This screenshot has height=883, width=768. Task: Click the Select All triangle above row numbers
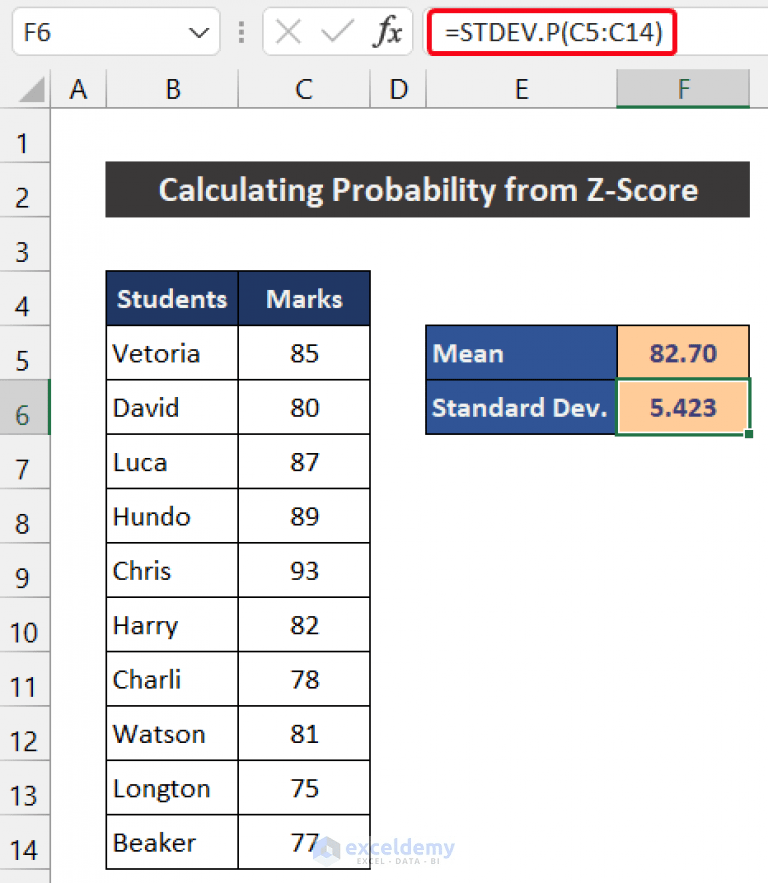pos(27,89)
